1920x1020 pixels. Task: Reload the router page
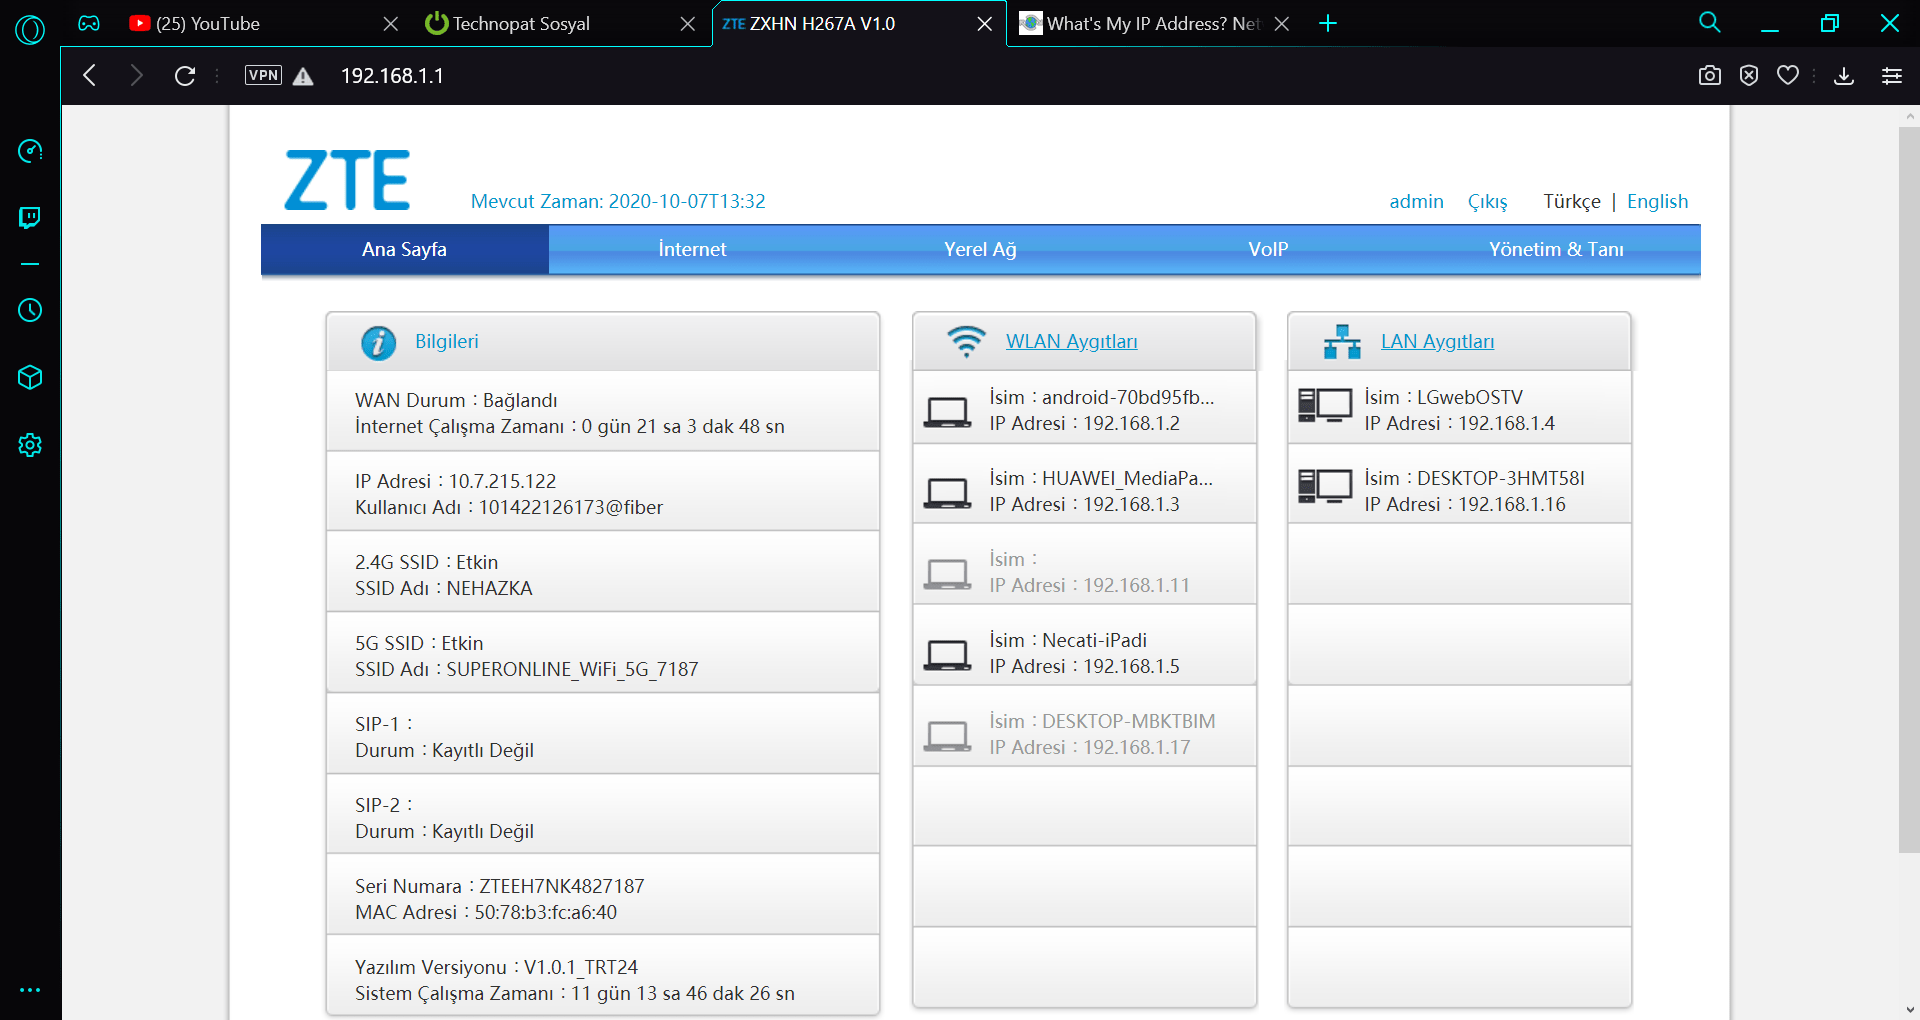click(185, 75)
